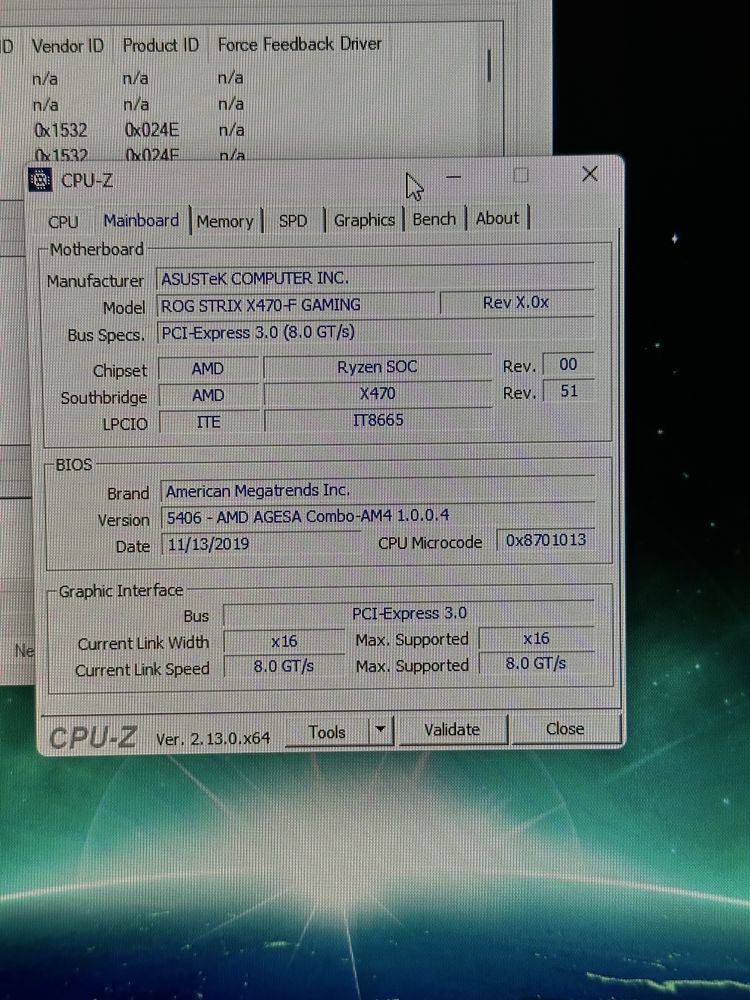Click the IT8665 LPCIO field
The height and width of the screenshot is (1000, 750).
[378, 420]
